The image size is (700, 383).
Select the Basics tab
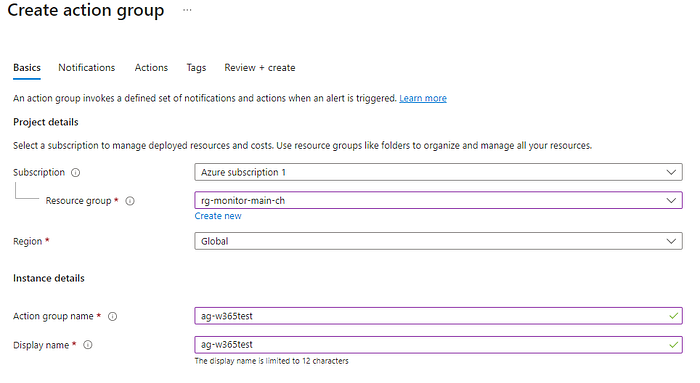pos(27,67)
